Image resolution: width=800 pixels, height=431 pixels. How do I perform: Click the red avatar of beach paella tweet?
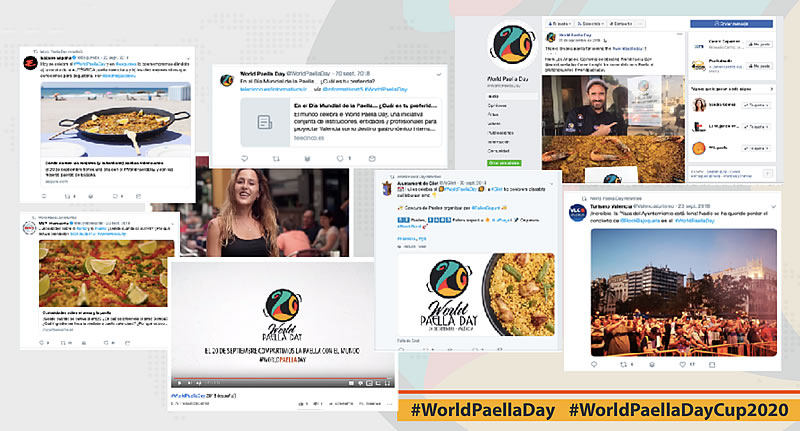(x=31, y=63)
